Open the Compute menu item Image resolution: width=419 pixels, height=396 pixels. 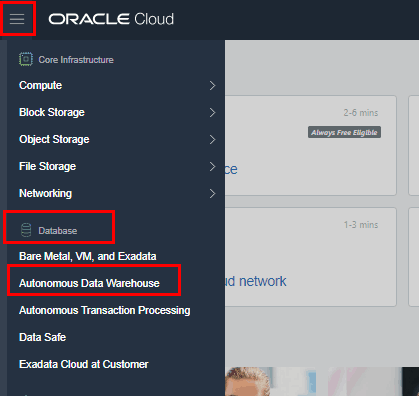click(40, 85)
